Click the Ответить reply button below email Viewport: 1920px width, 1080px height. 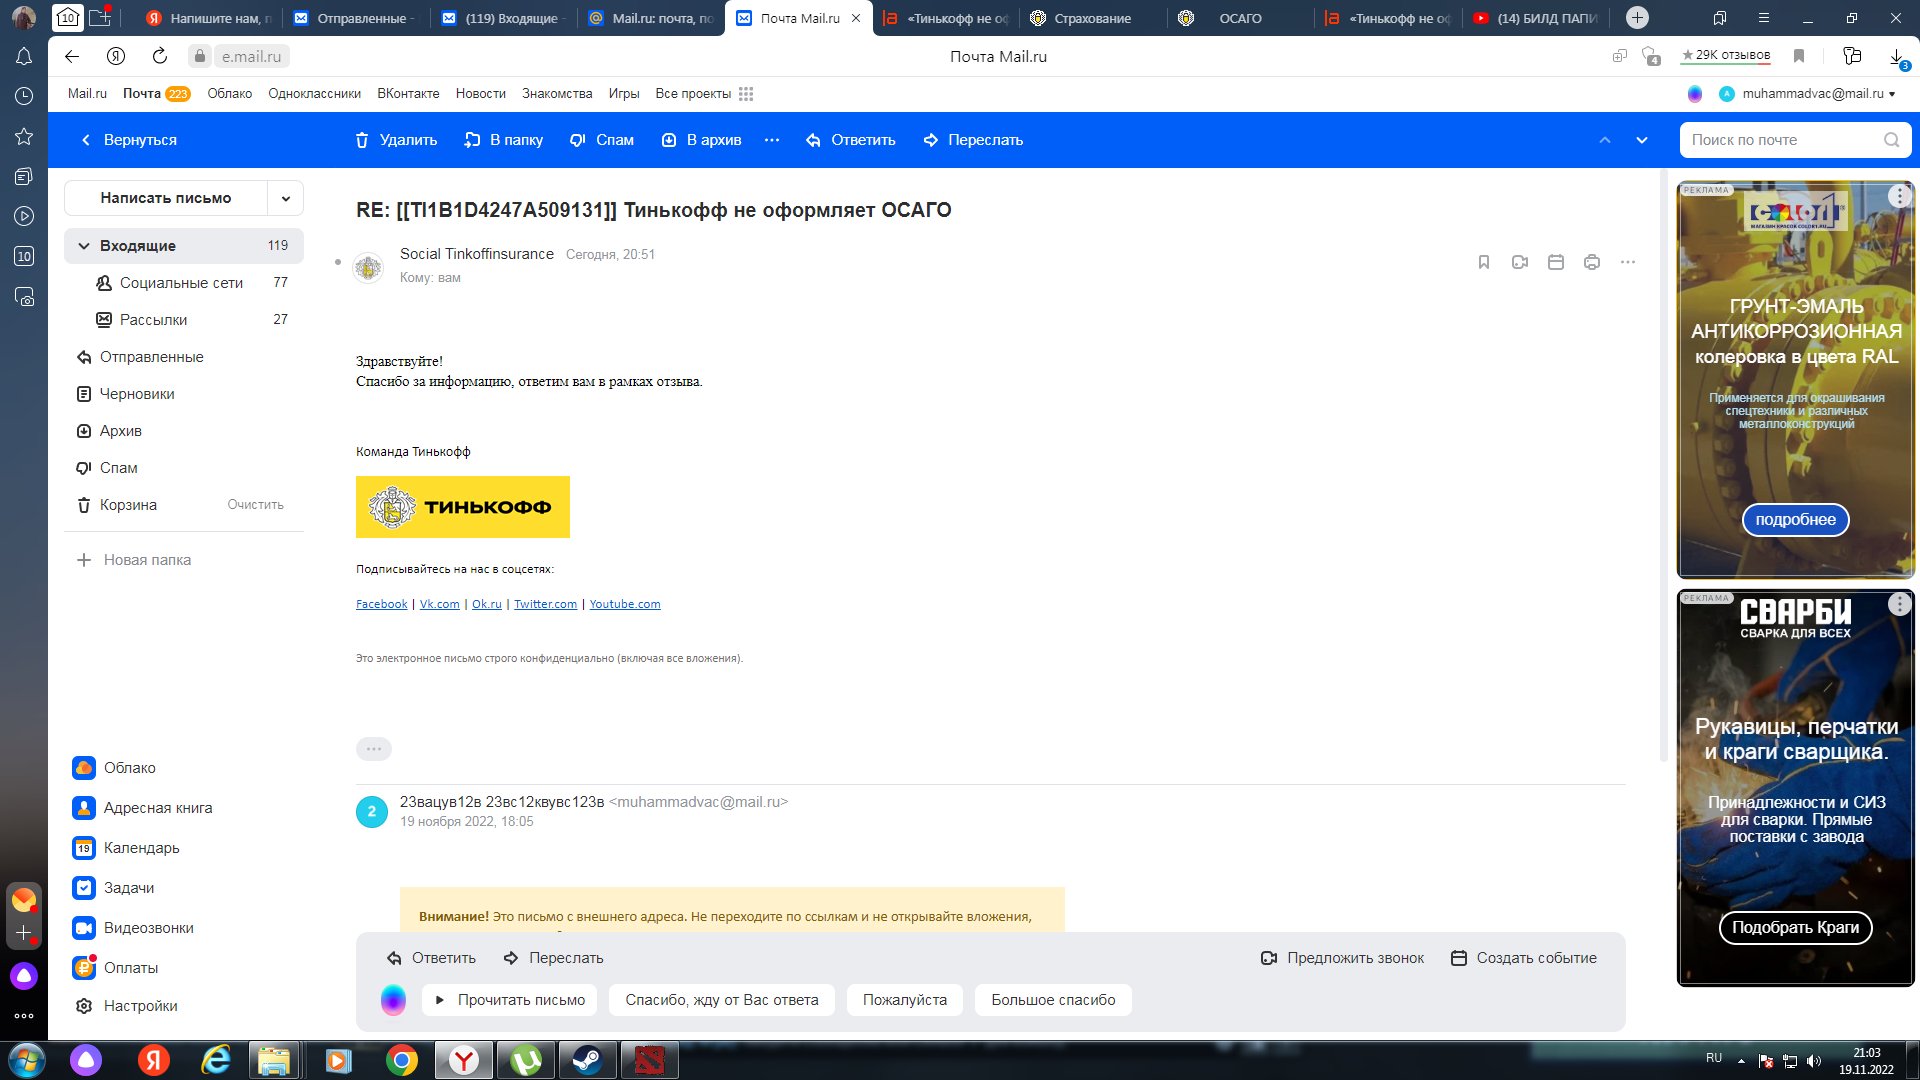[431, 956]
